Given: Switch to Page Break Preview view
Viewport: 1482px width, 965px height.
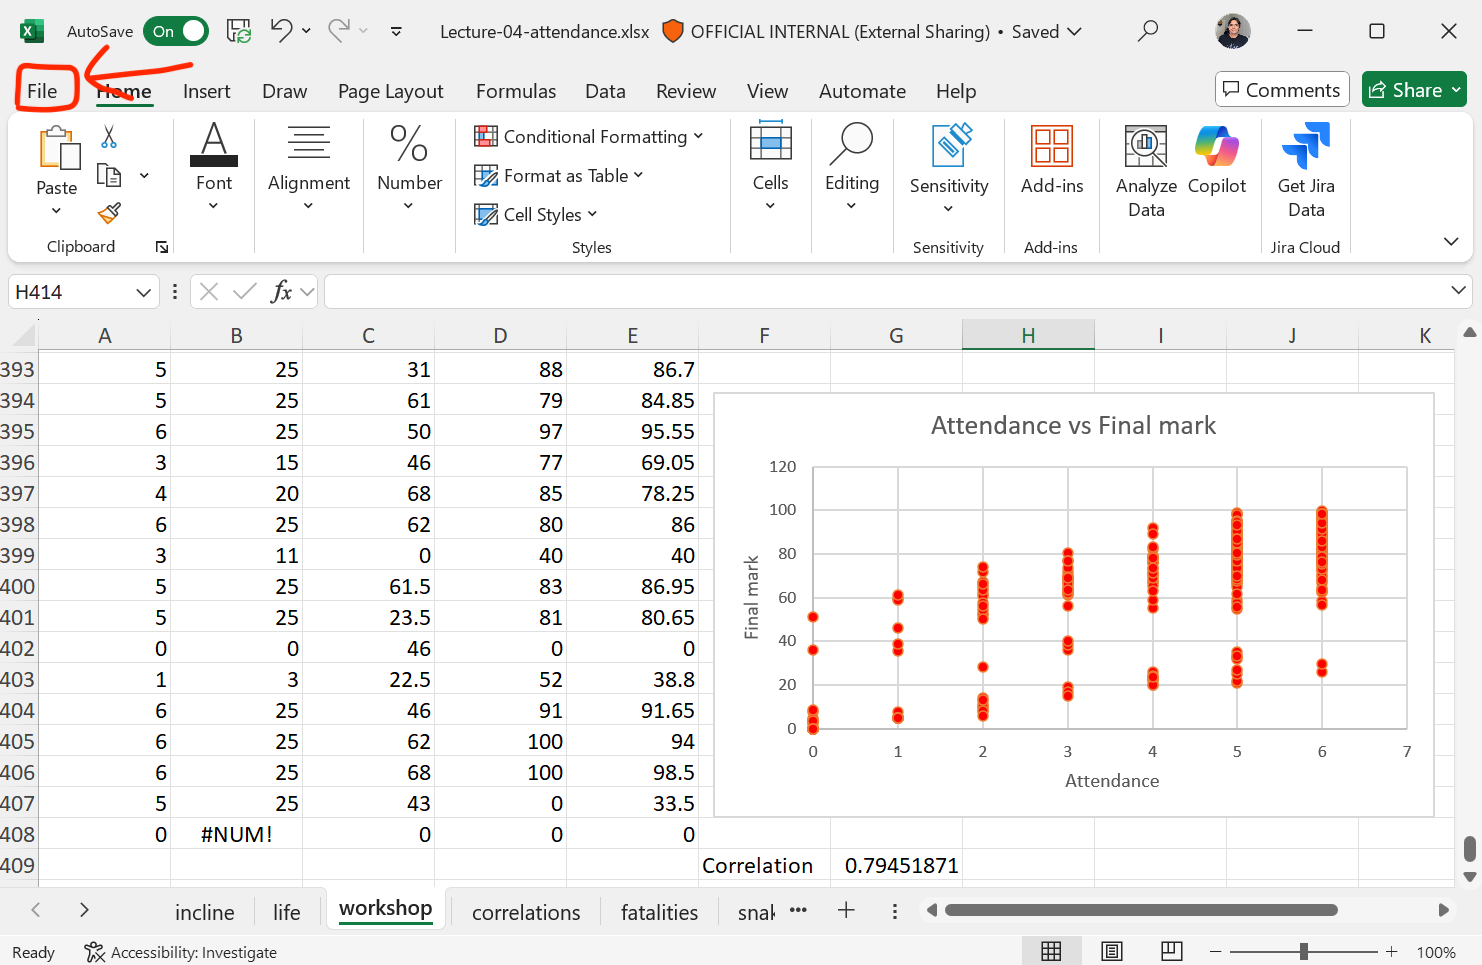Looking at the screenshot, I should (1172, 951).
